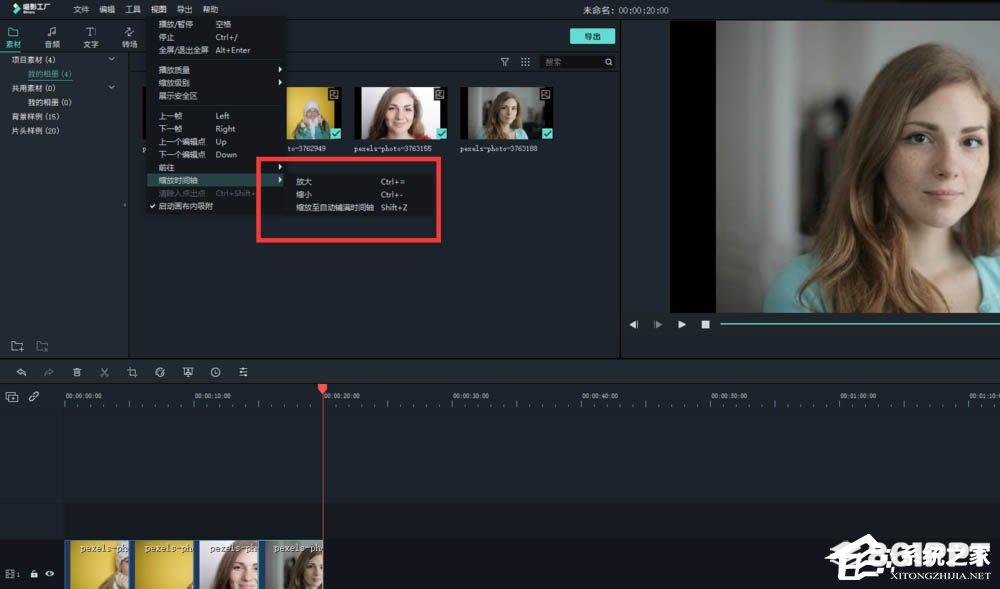The image size is (1000, 589).
Task: Expand the 缩放级别 submenu
Action: point(216,83)
